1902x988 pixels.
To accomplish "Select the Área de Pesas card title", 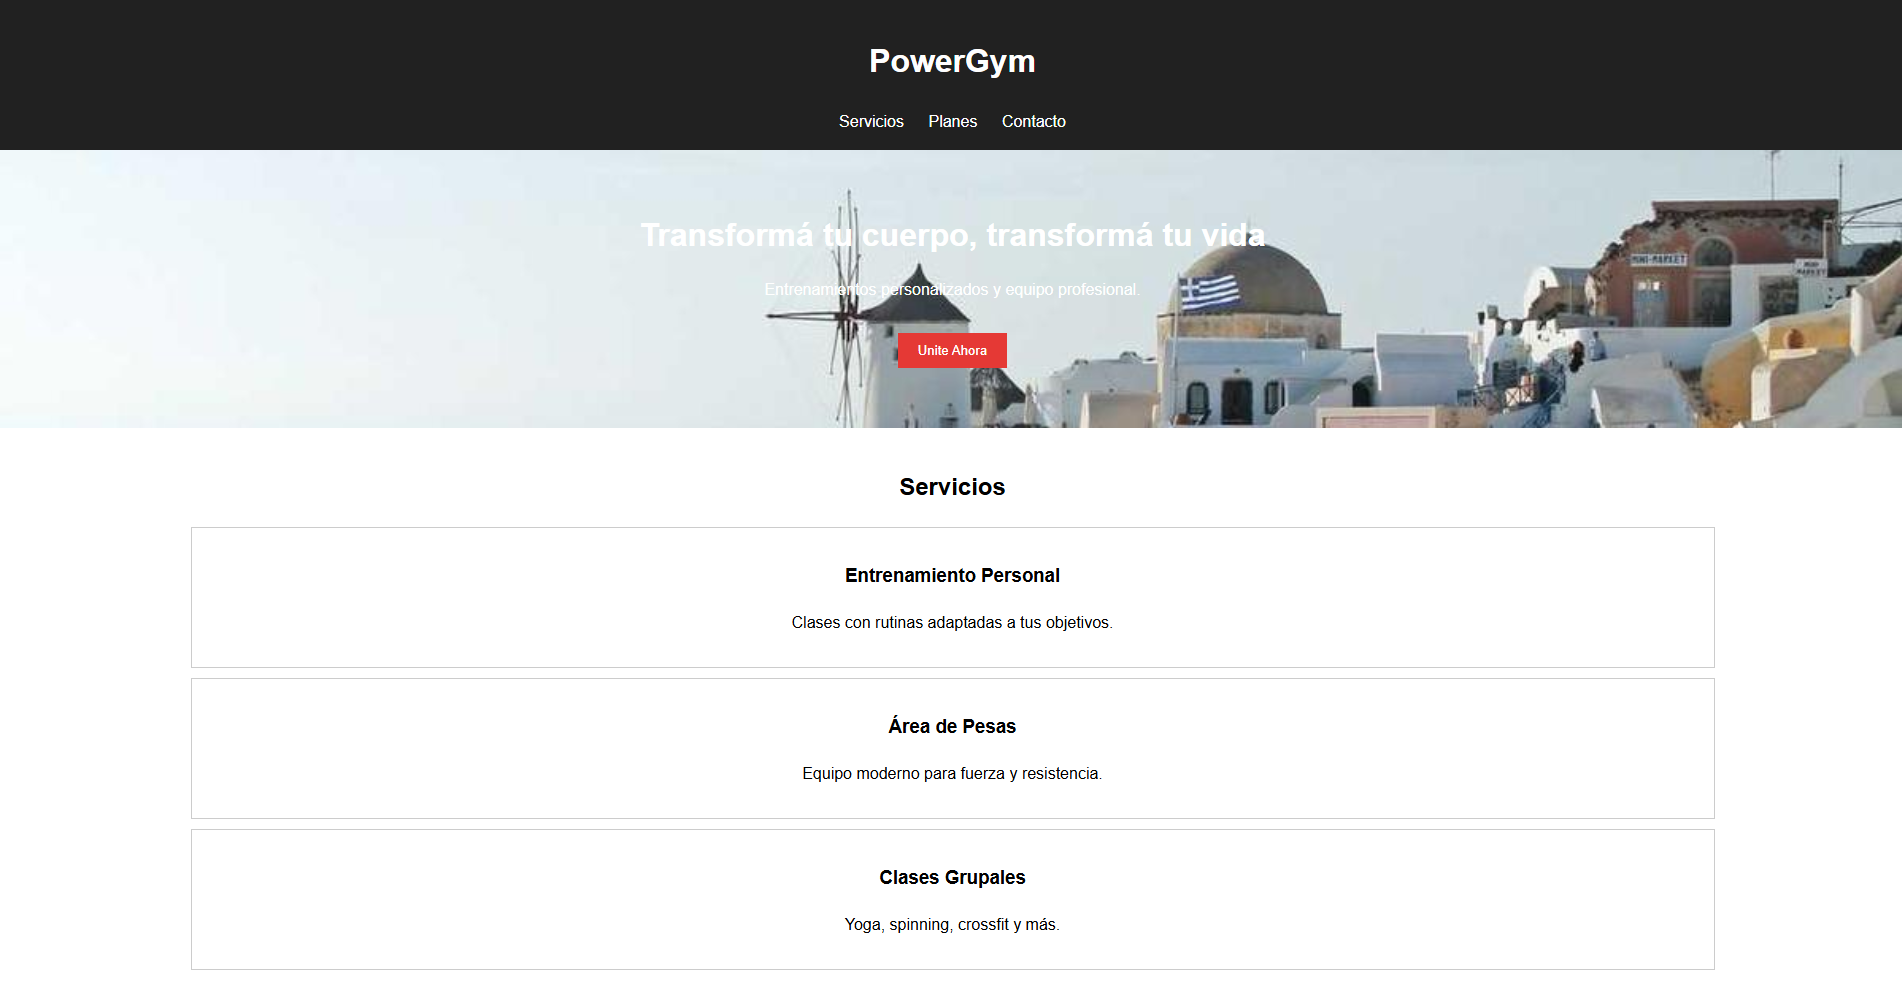I will [x=951, y=726].
